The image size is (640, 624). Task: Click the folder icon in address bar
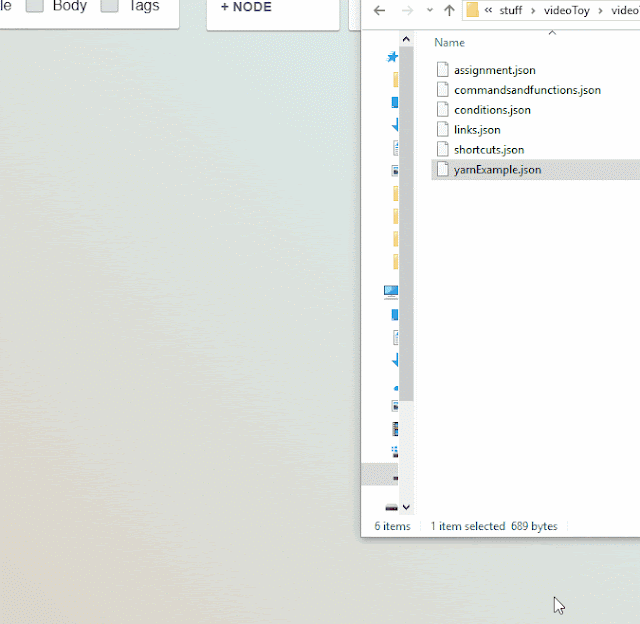[x=472, y=10]
